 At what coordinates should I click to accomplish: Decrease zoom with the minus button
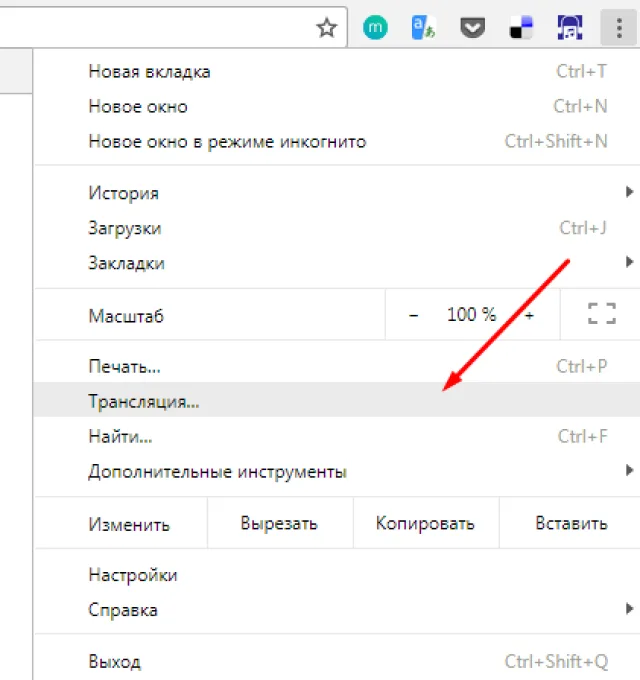[413, 315]
